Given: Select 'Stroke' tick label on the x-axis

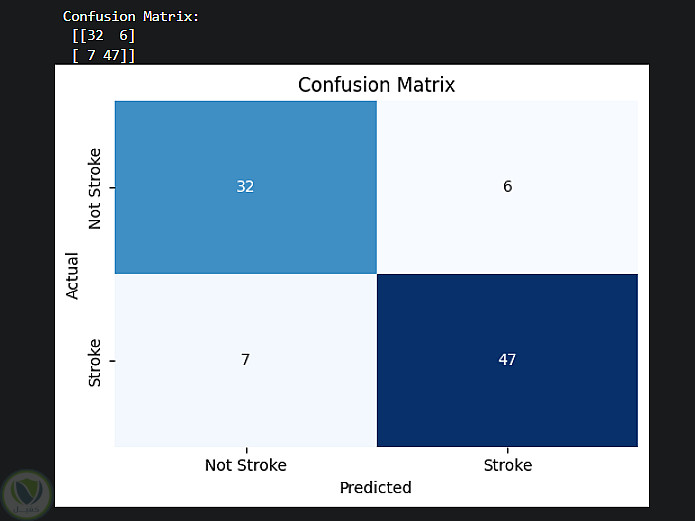Looking at the screenshot, I should pos(507,466).
